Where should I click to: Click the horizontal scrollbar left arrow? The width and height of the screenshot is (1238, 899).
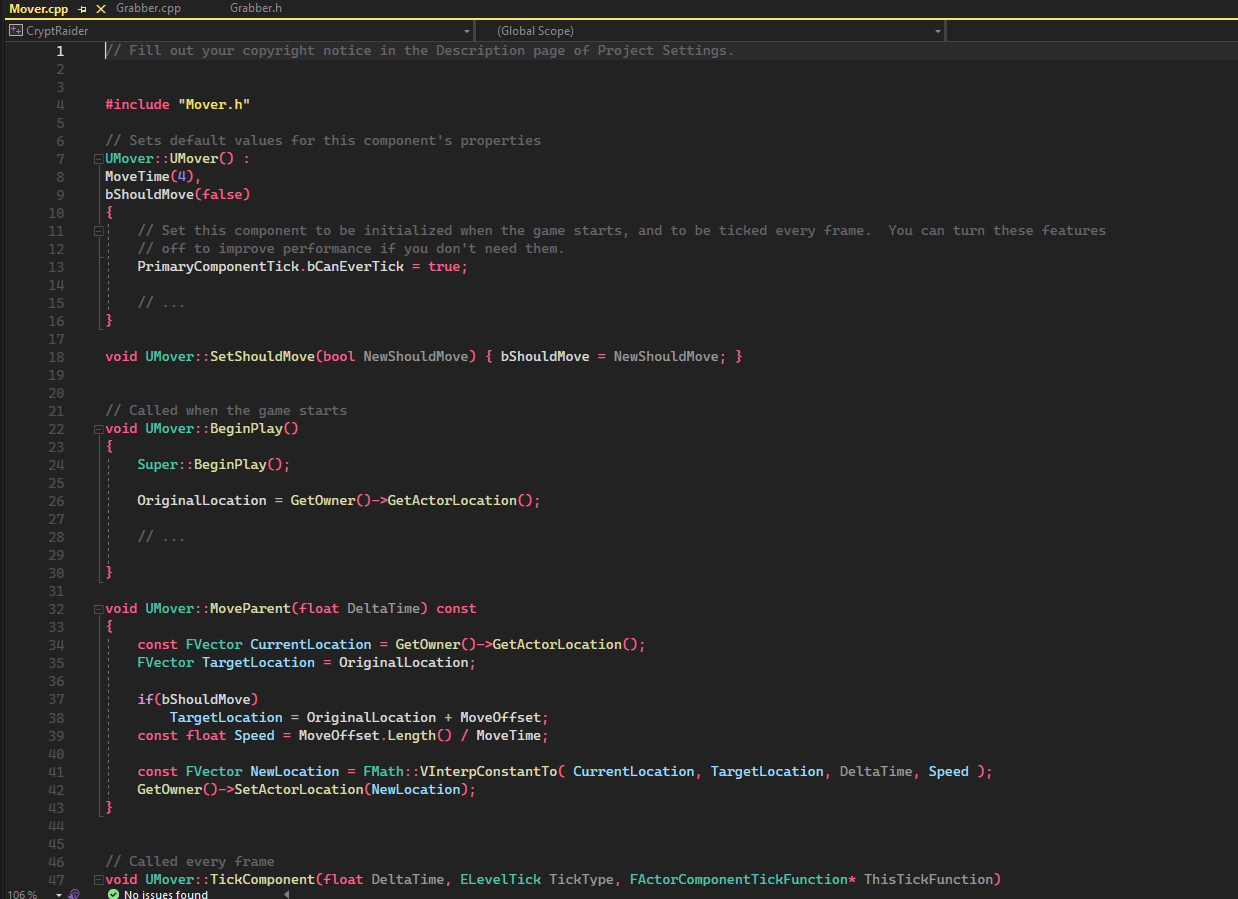(287, 894)
